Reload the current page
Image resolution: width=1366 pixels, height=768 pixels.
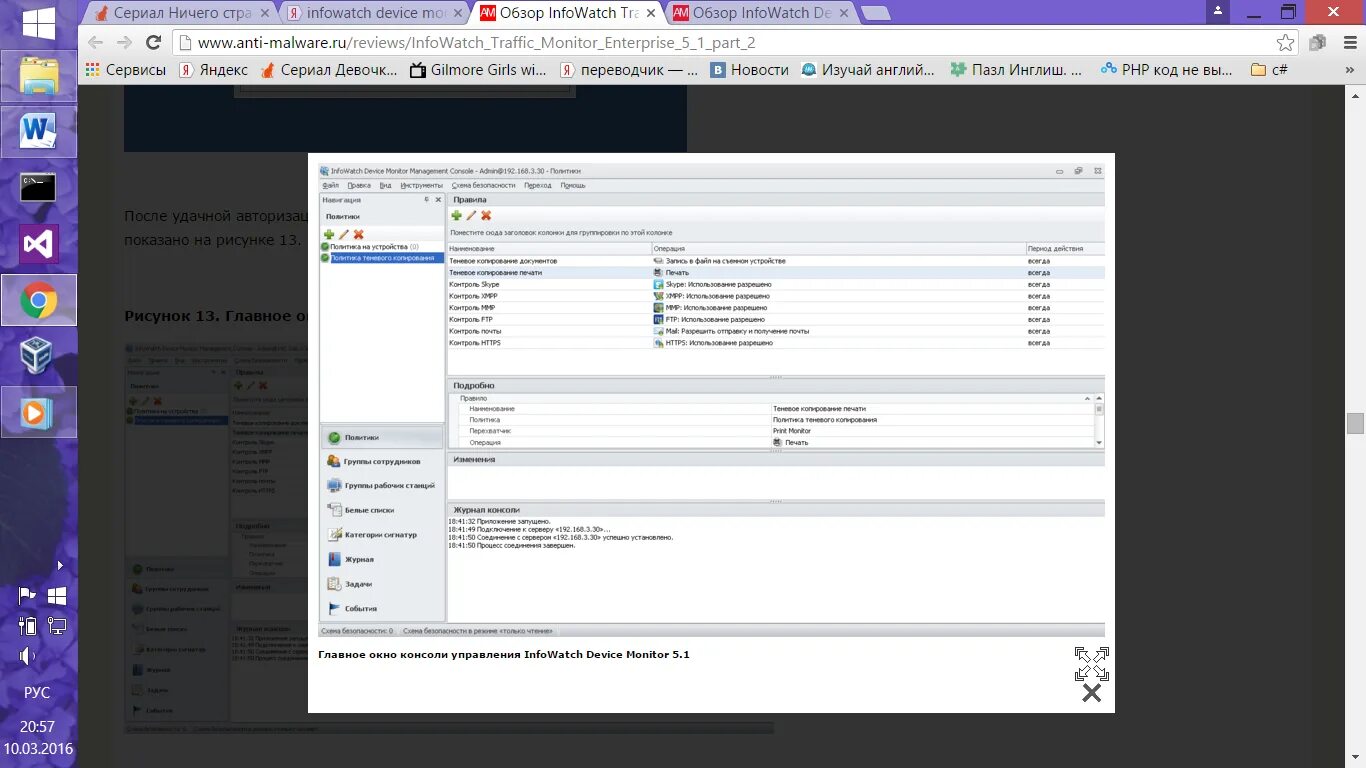[x=154, y=42]
